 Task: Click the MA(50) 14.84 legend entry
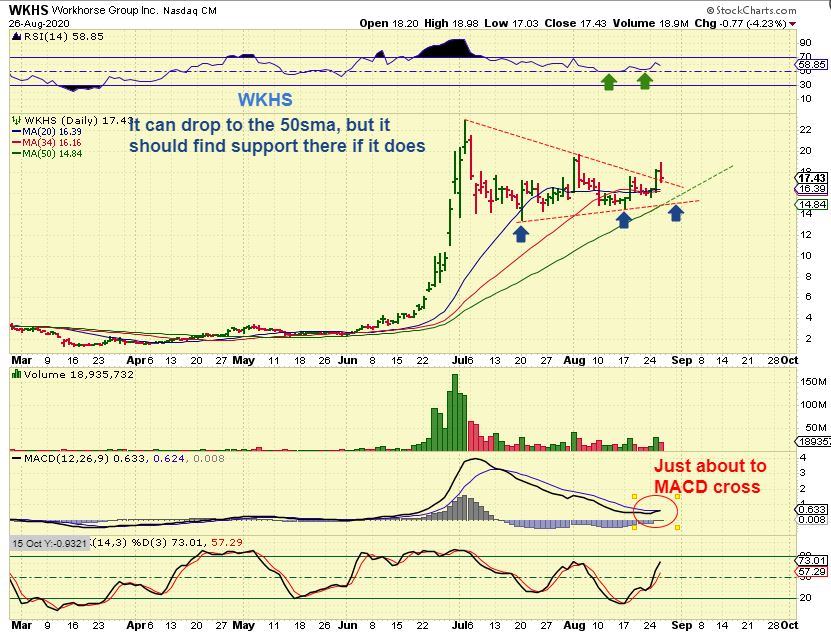47,154
